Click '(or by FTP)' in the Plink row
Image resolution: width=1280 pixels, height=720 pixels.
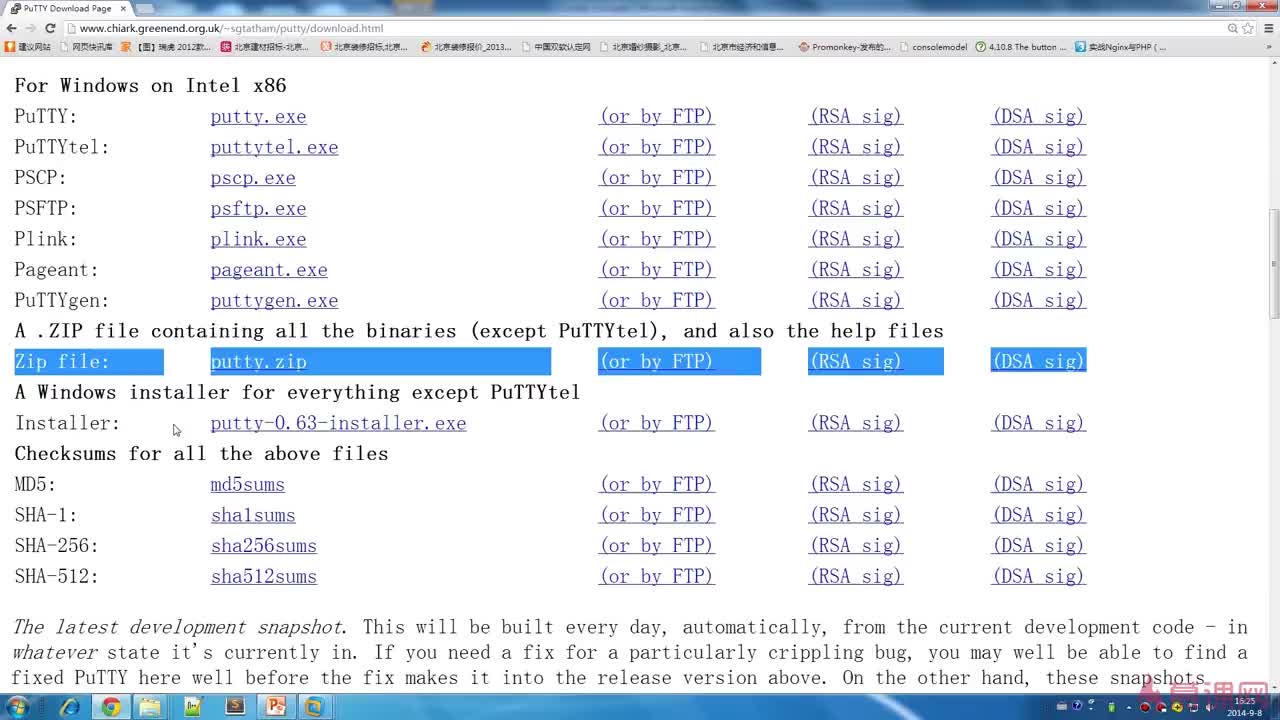(656, 240)
